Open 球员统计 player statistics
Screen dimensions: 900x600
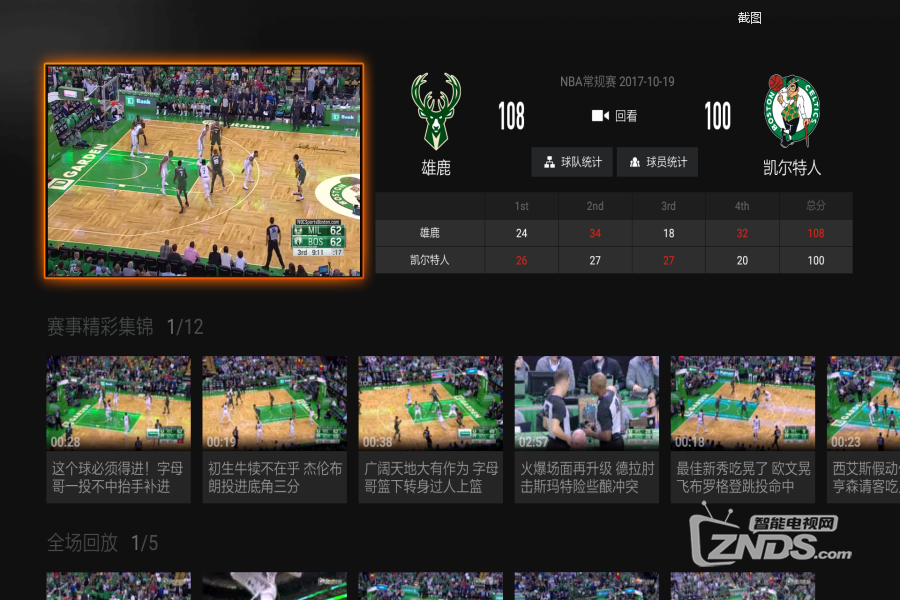(657, 162)
